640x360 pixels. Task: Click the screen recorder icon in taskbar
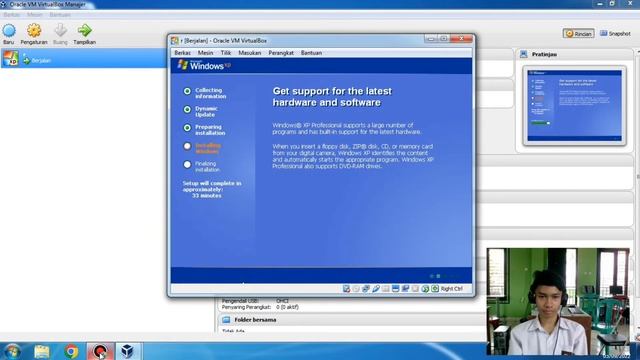tap(100, 351)
